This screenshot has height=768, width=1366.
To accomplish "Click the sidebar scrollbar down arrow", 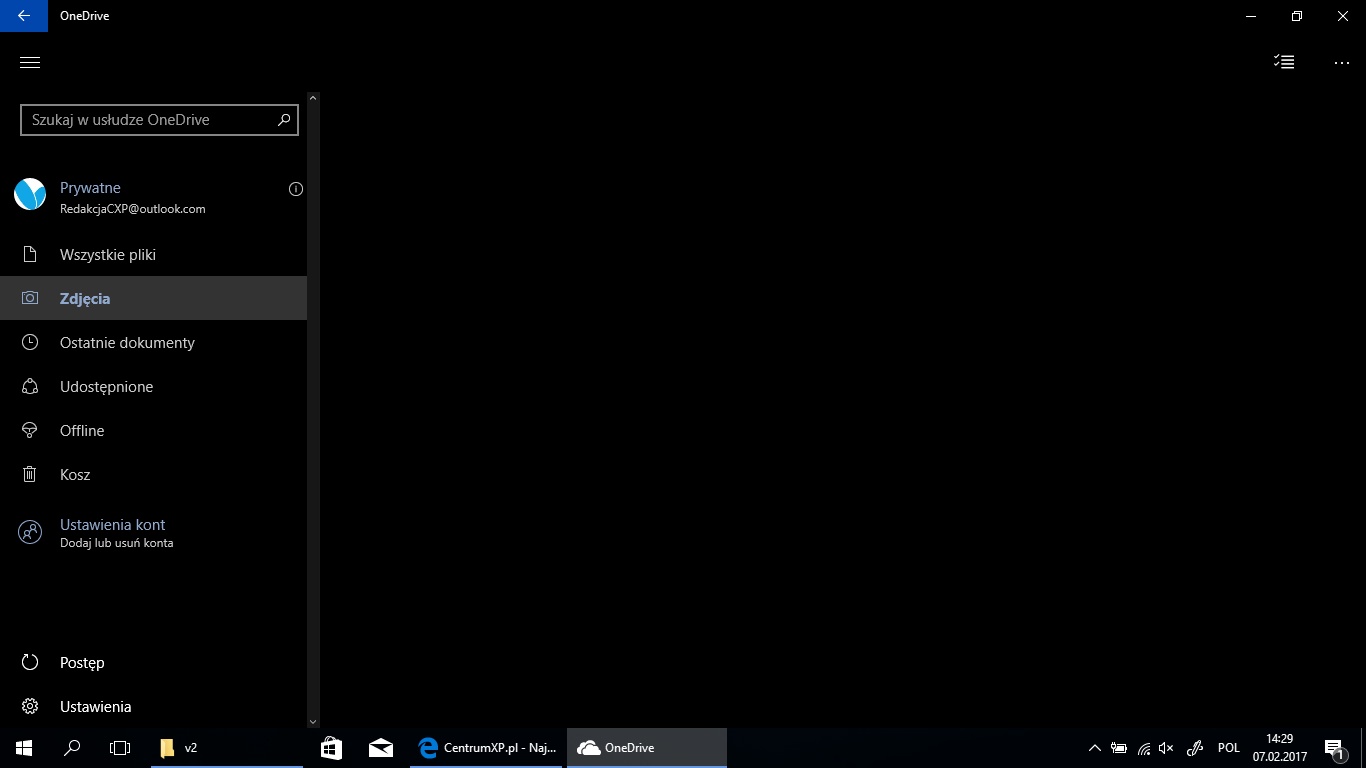I will click(313, 721).
